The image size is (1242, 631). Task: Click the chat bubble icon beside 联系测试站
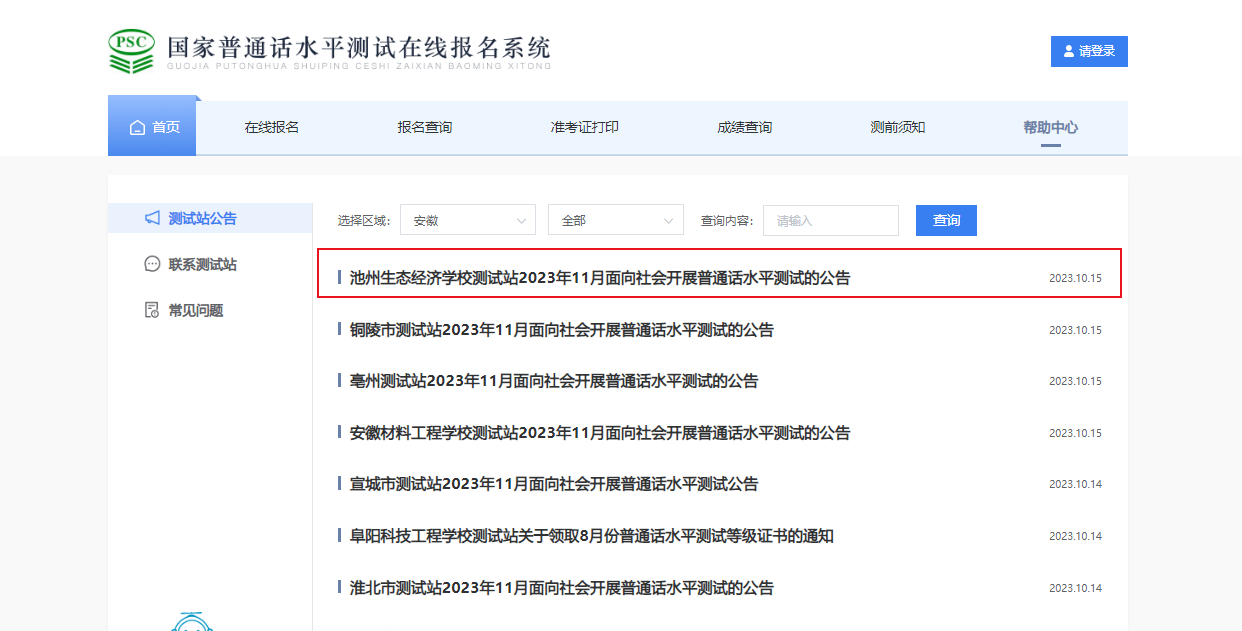(x=152, y=264)
